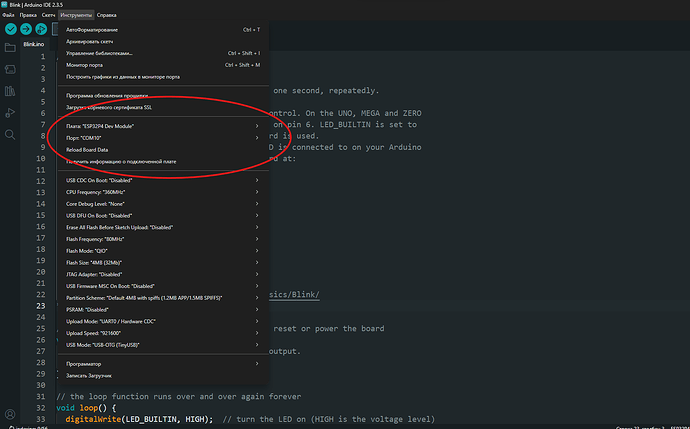Click the account profile icon in the sidebar
The width and height of the screenshot is (690, 429).
coord(10,414)
